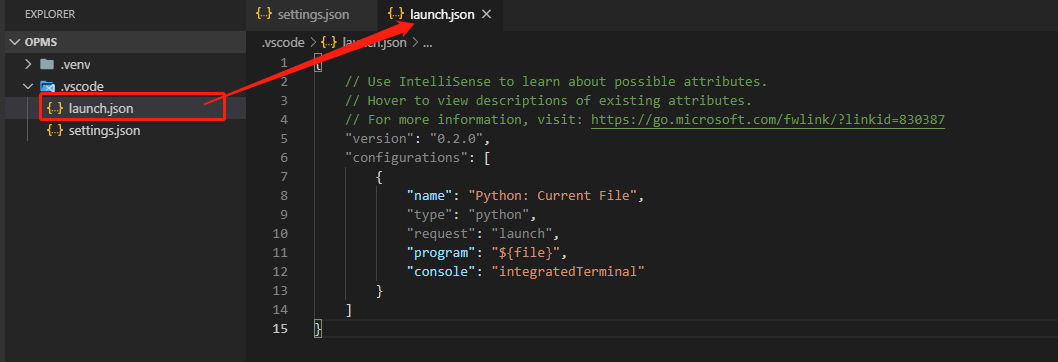
Task: Click line number 5 in the gutter
Action: tap(283, 138)
